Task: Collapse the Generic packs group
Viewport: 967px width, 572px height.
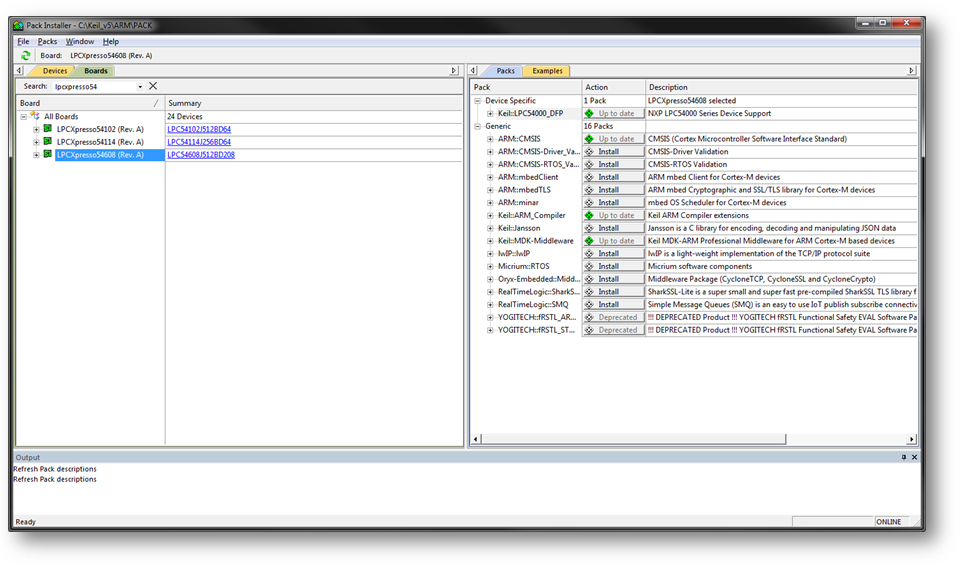Action: coord(477,126)
